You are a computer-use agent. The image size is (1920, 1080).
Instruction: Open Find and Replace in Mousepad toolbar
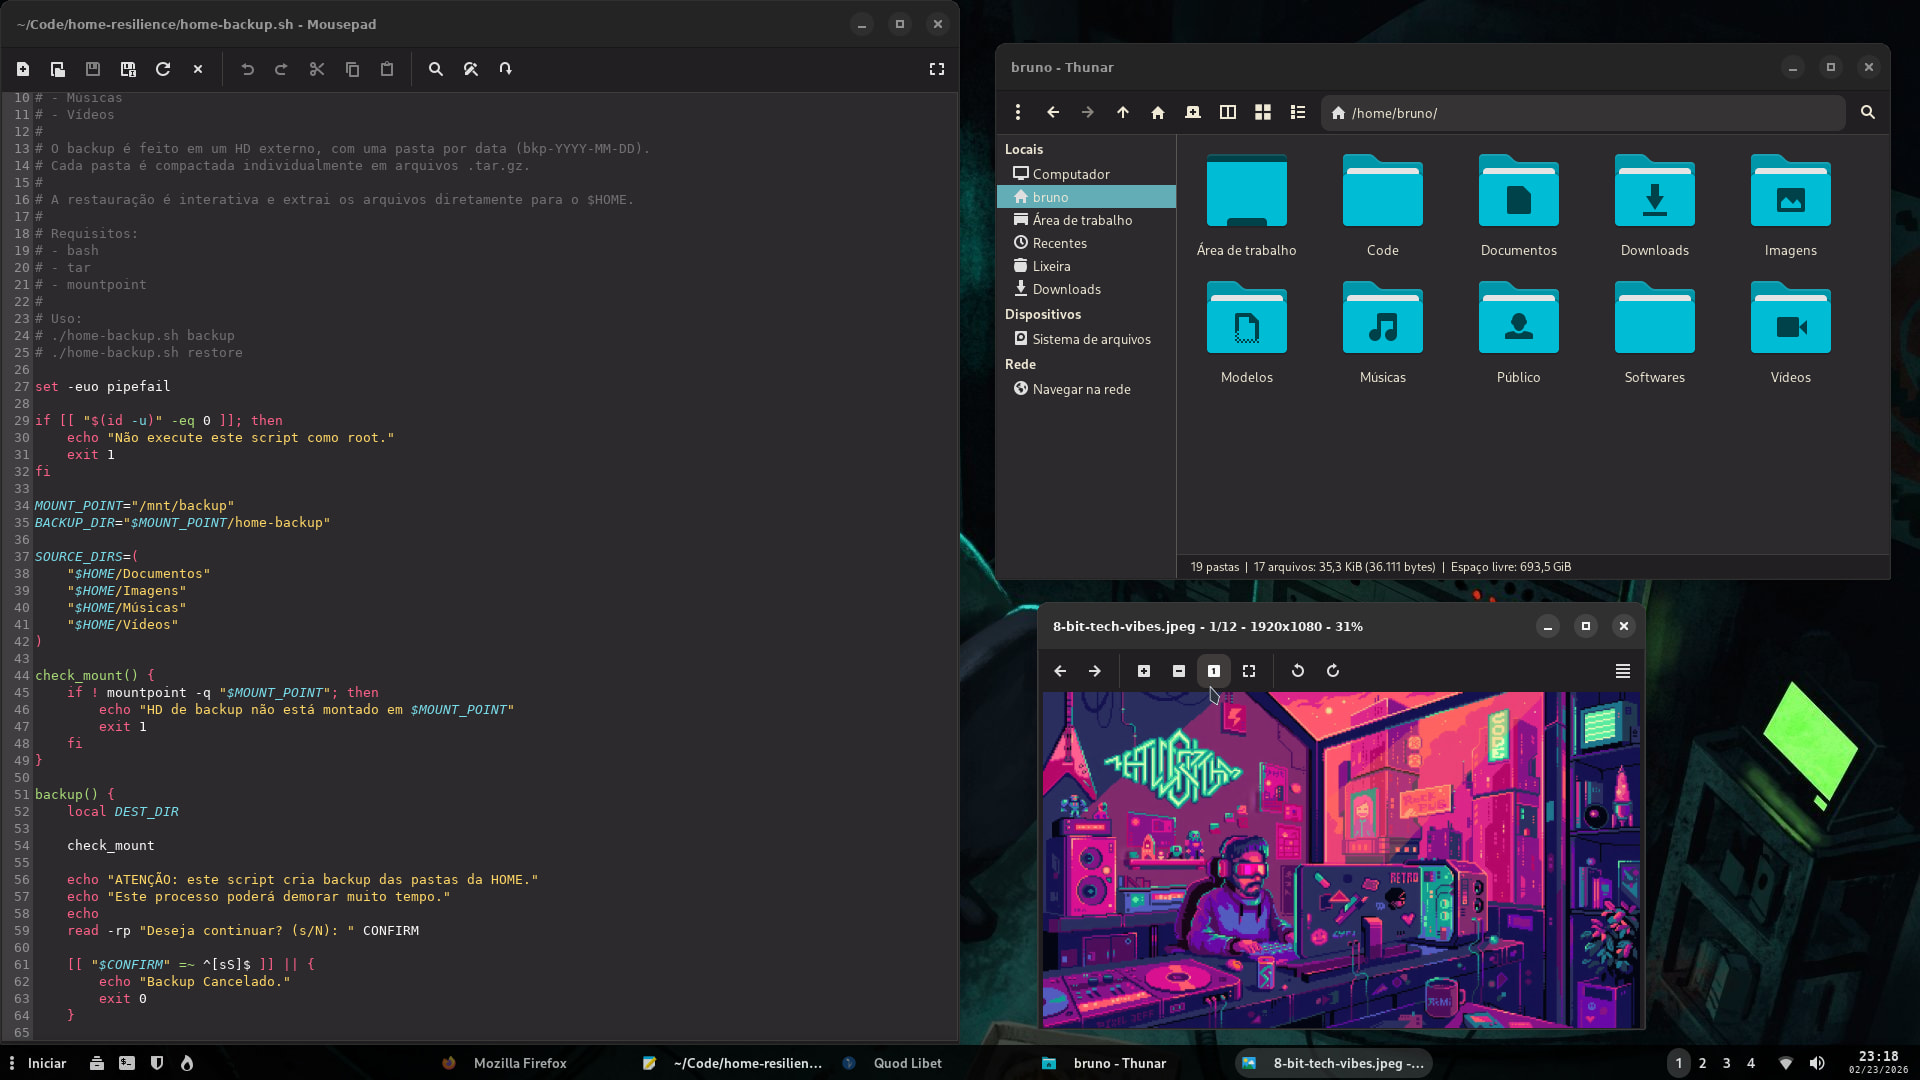471,69
